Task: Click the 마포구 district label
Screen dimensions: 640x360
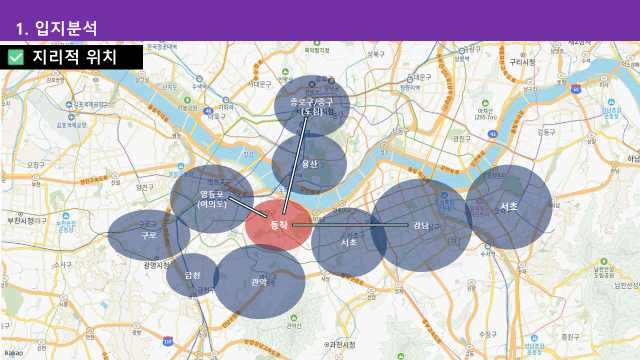Action: pyautogui.click(x=217, y=116)
